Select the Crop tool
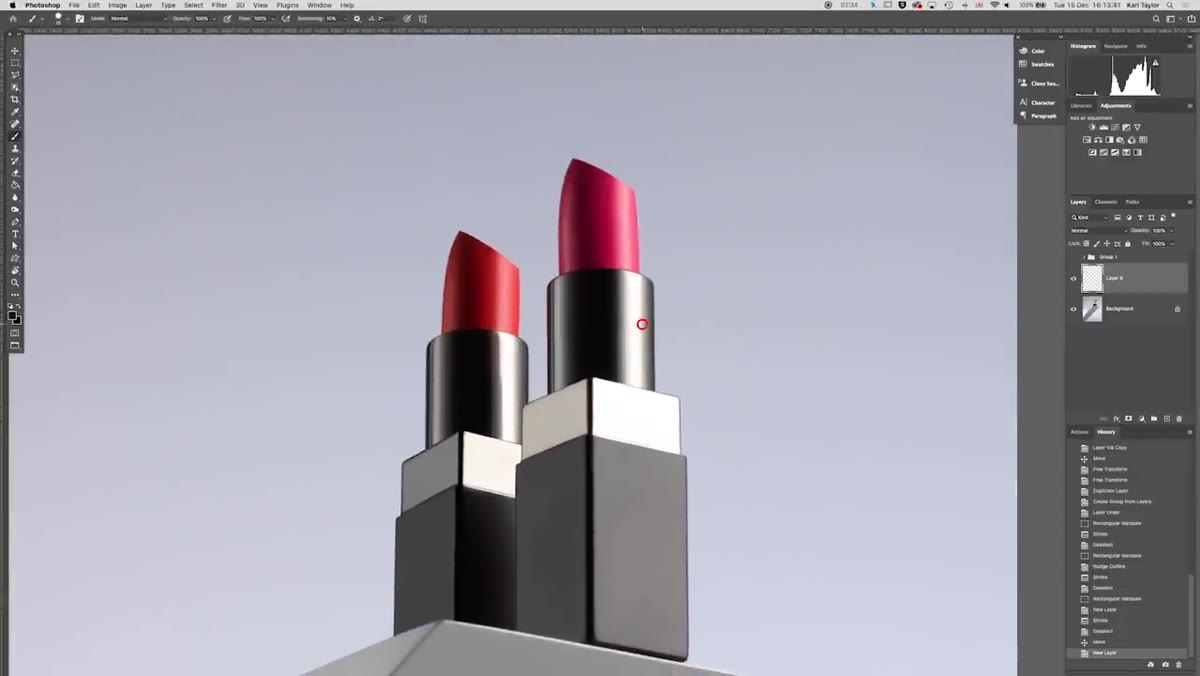The width and height of the screenshot is (1200, 676). pyautogui.click(x=14, y=99)
